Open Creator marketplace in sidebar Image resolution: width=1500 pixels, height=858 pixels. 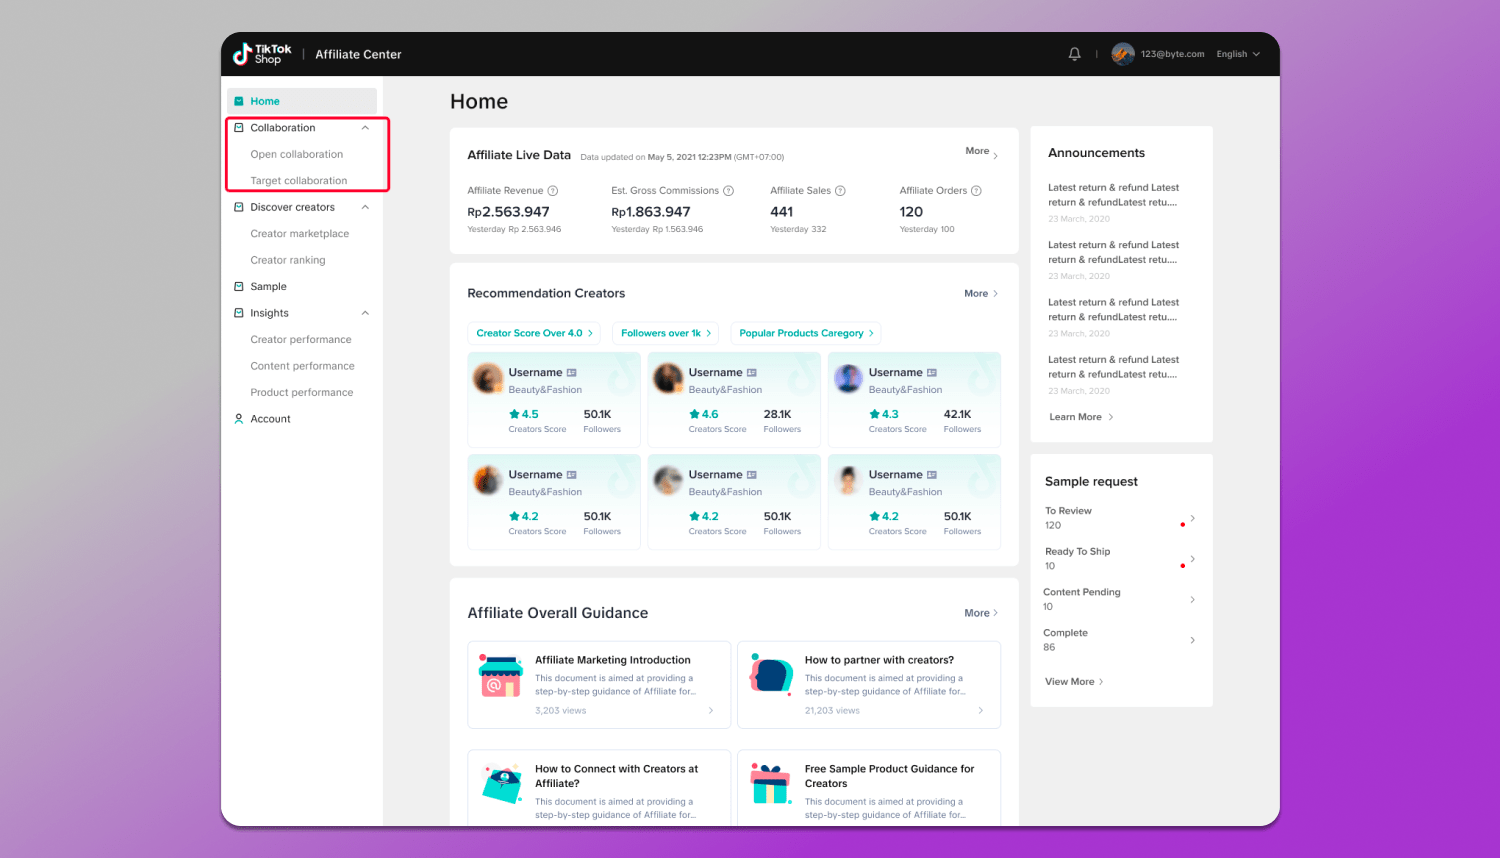pyautogui.click(x=299, y=234)
